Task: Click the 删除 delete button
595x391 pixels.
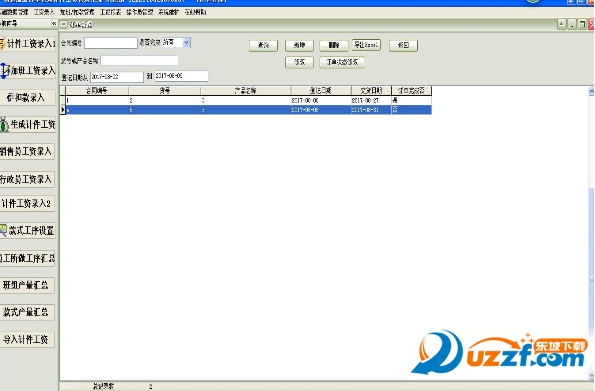Action: click(x=334, y=46)
